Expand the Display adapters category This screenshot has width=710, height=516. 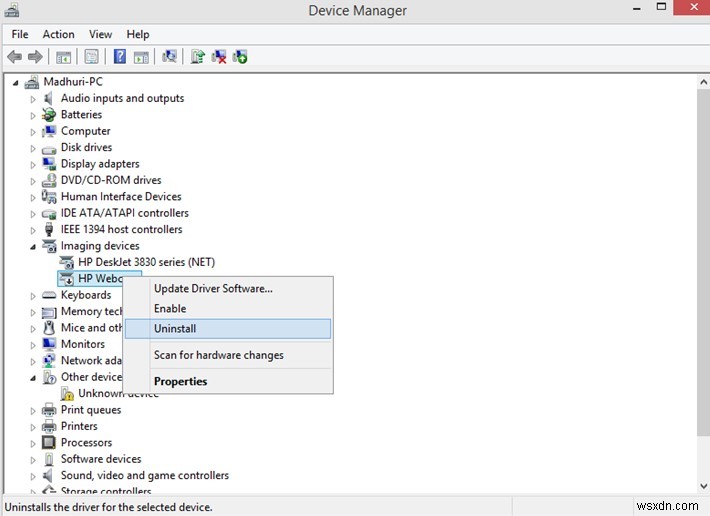[33, 164]
